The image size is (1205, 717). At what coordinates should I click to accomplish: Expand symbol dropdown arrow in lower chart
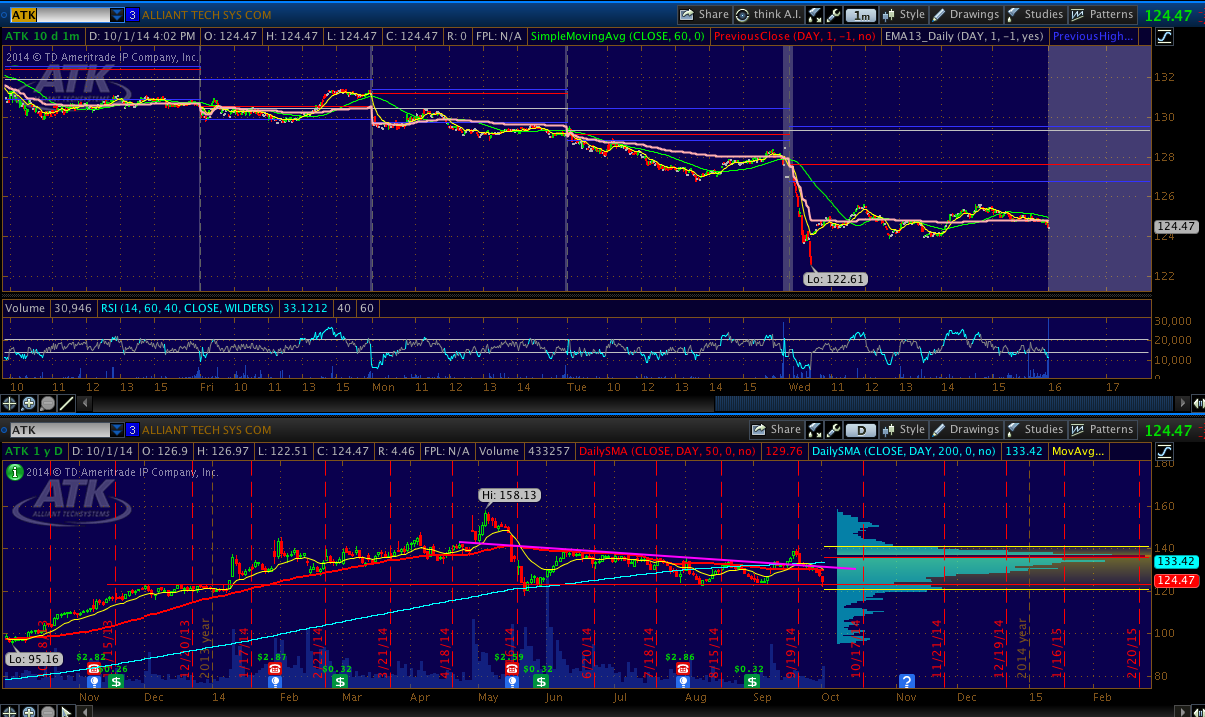tap(117, 430)
